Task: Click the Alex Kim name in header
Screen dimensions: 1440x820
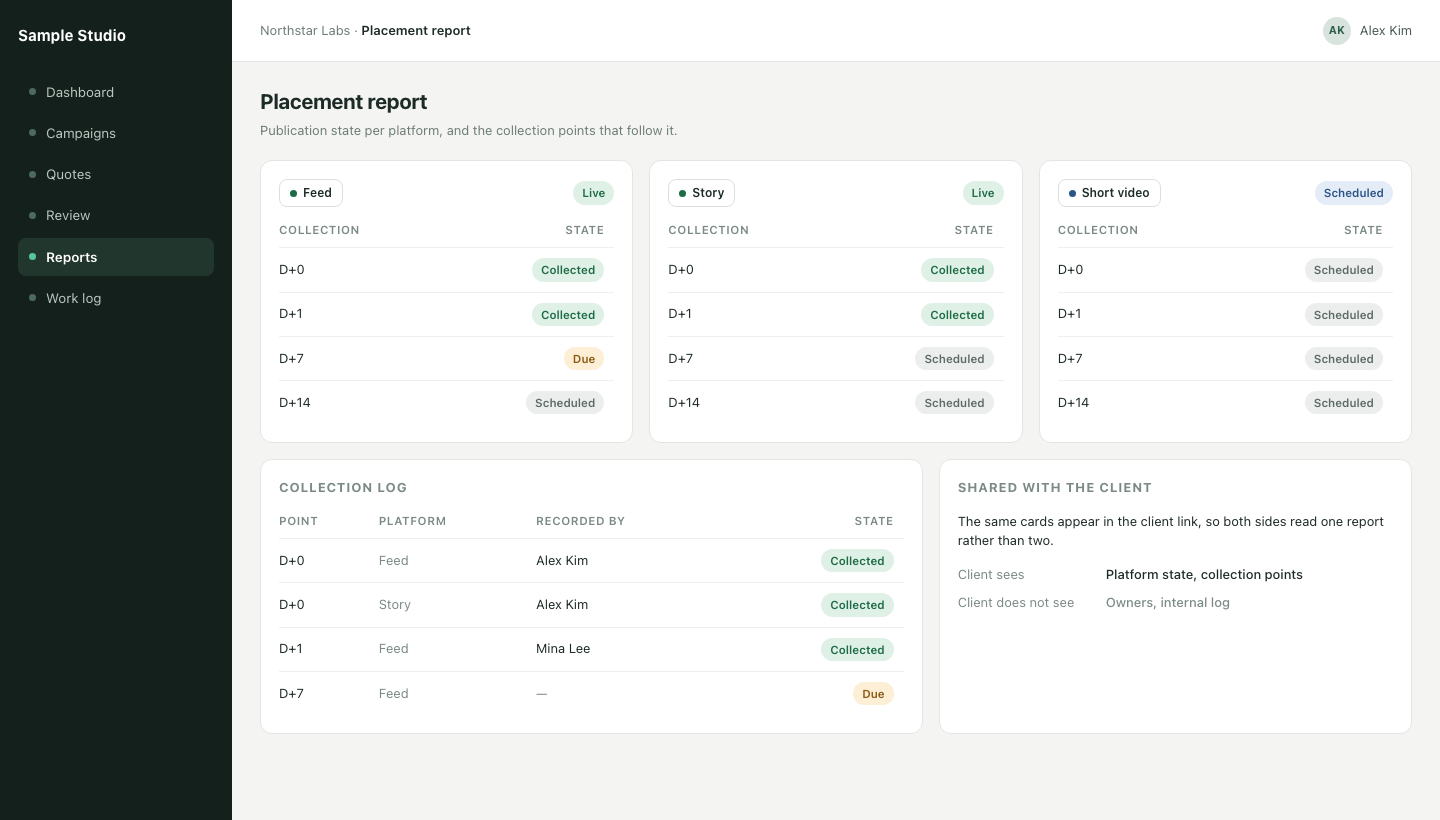Action: 1386,31
